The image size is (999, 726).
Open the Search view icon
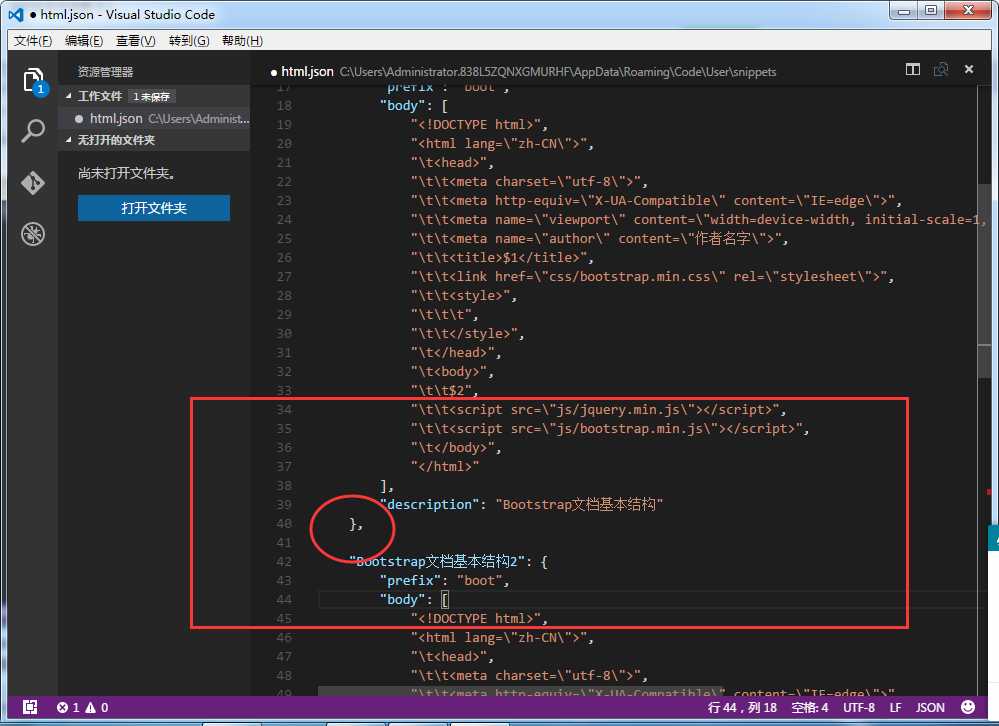click(32, 131)
